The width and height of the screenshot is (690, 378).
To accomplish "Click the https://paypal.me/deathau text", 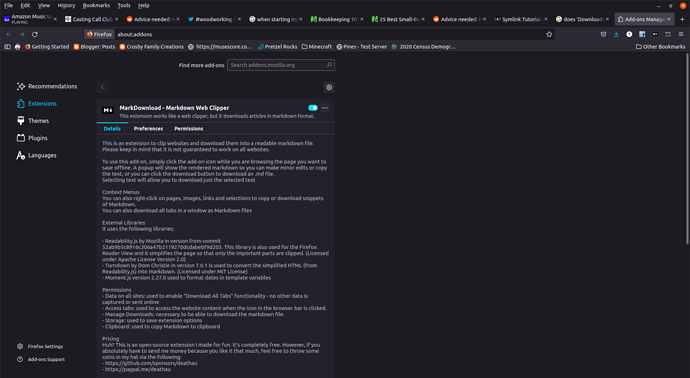I will pyautogui.click(x=138, y=370).
